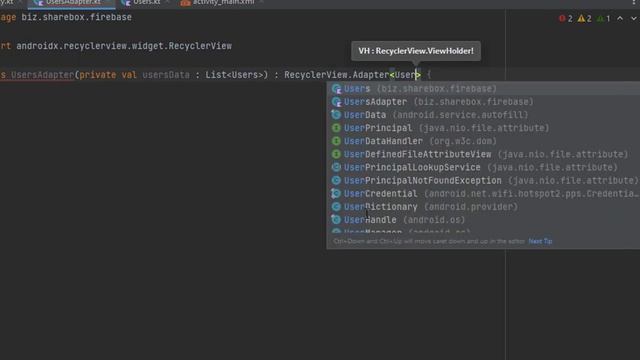Open the Users.kt editor tab
Viewport: 640px width, 360px height.
pyautogui.click(x=143, y=2)
